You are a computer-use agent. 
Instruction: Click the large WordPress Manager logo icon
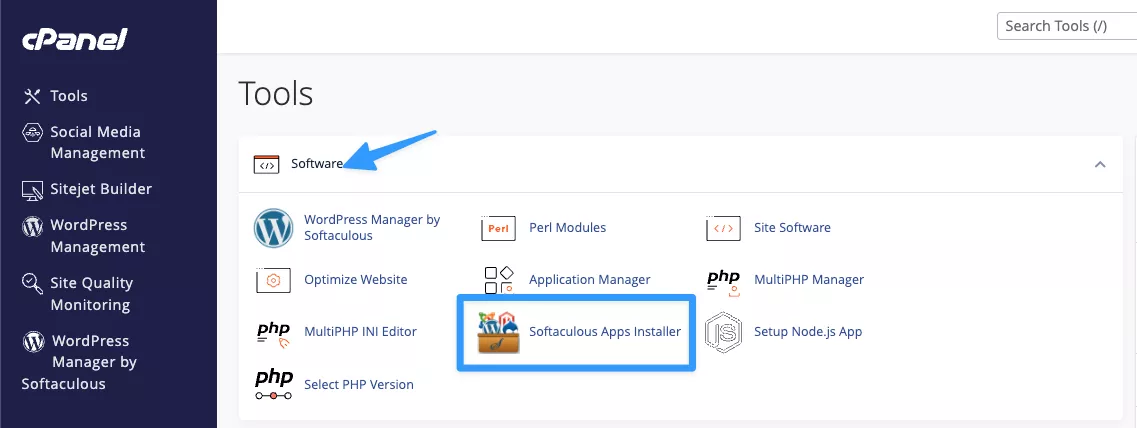click(273, 228)
